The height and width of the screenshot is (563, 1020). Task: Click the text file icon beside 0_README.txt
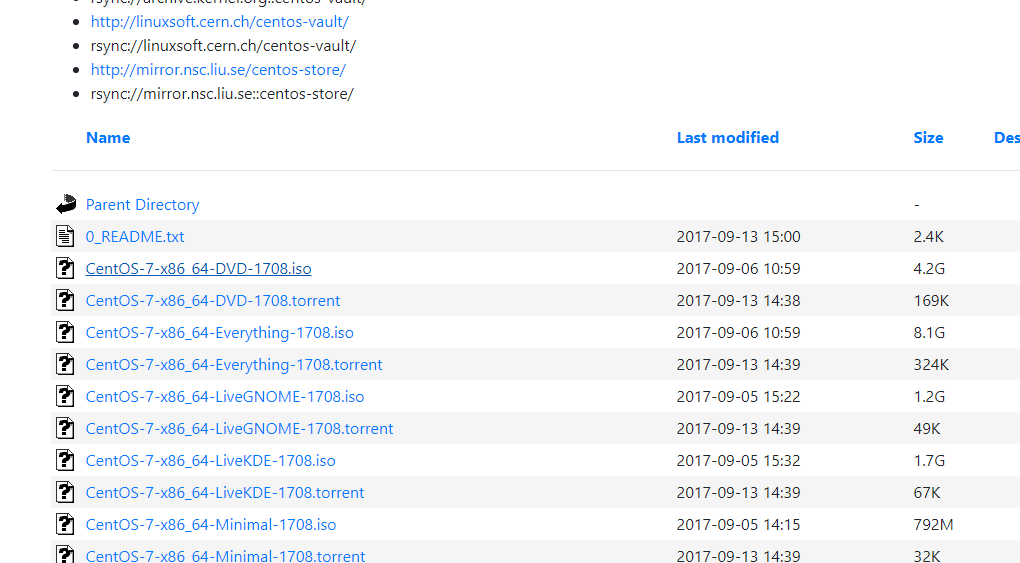pyautogui.click(x=65, y=236)
